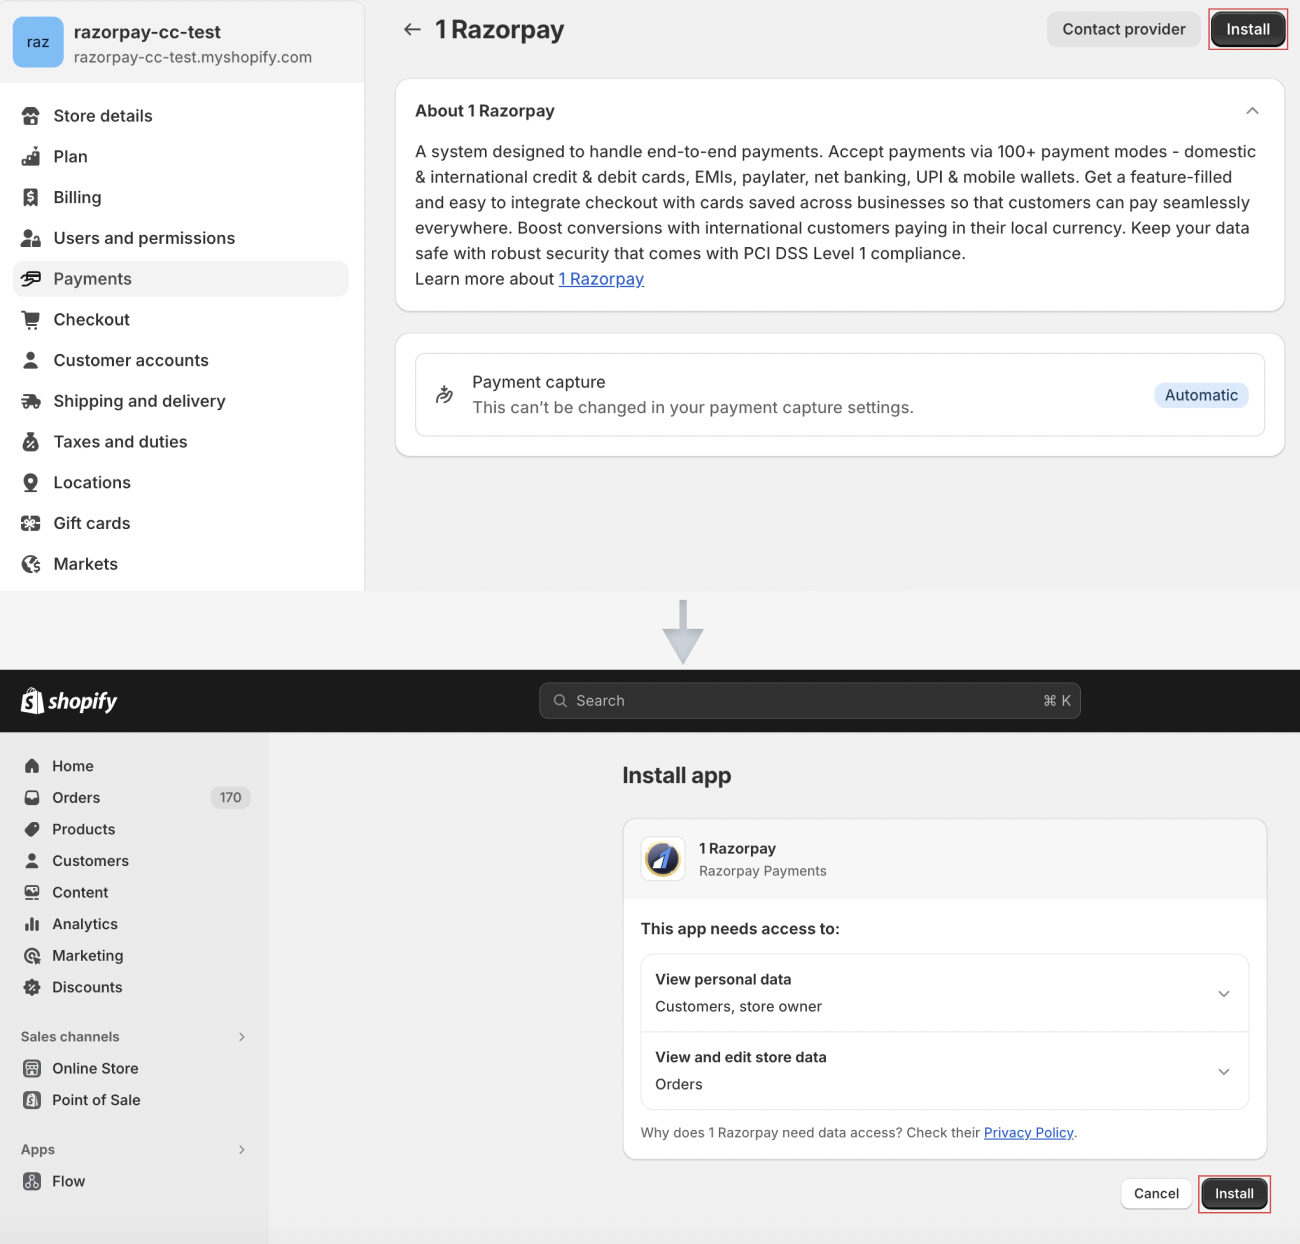
Task: Click the Razorpay Payments subtitle text
Action: click(763, 871)
